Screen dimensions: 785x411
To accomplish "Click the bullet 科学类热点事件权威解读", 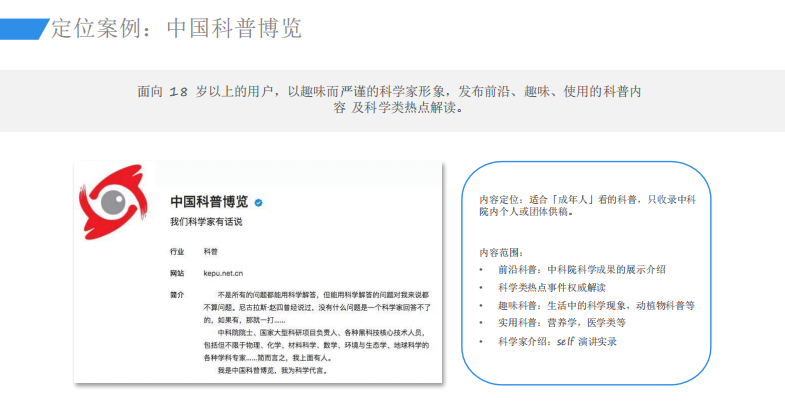I will [551, 288].
